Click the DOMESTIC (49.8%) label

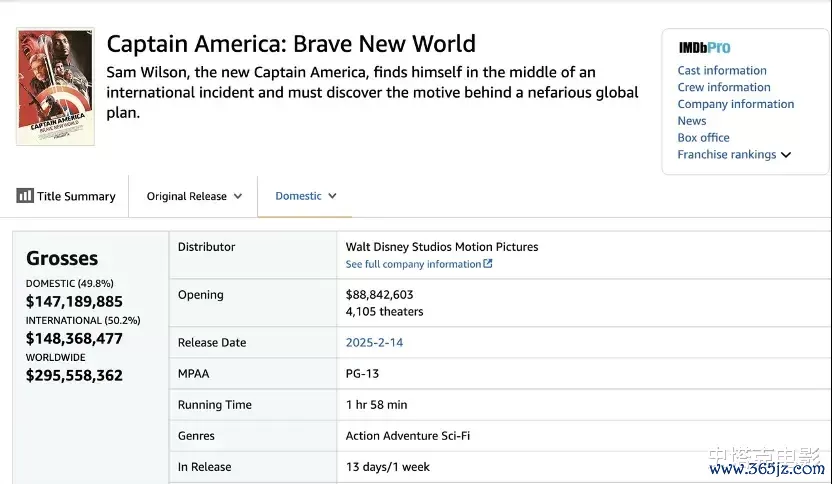tap(70, 283)
